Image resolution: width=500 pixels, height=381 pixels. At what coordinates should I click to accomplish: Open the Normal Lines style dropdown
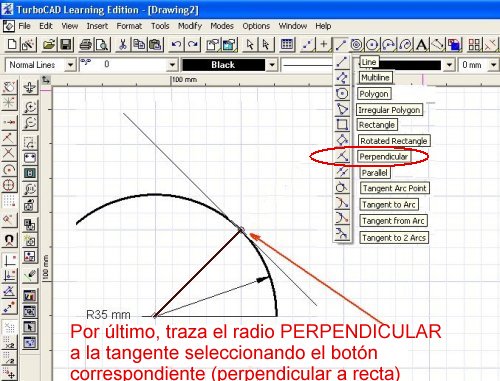coord(40,65)
